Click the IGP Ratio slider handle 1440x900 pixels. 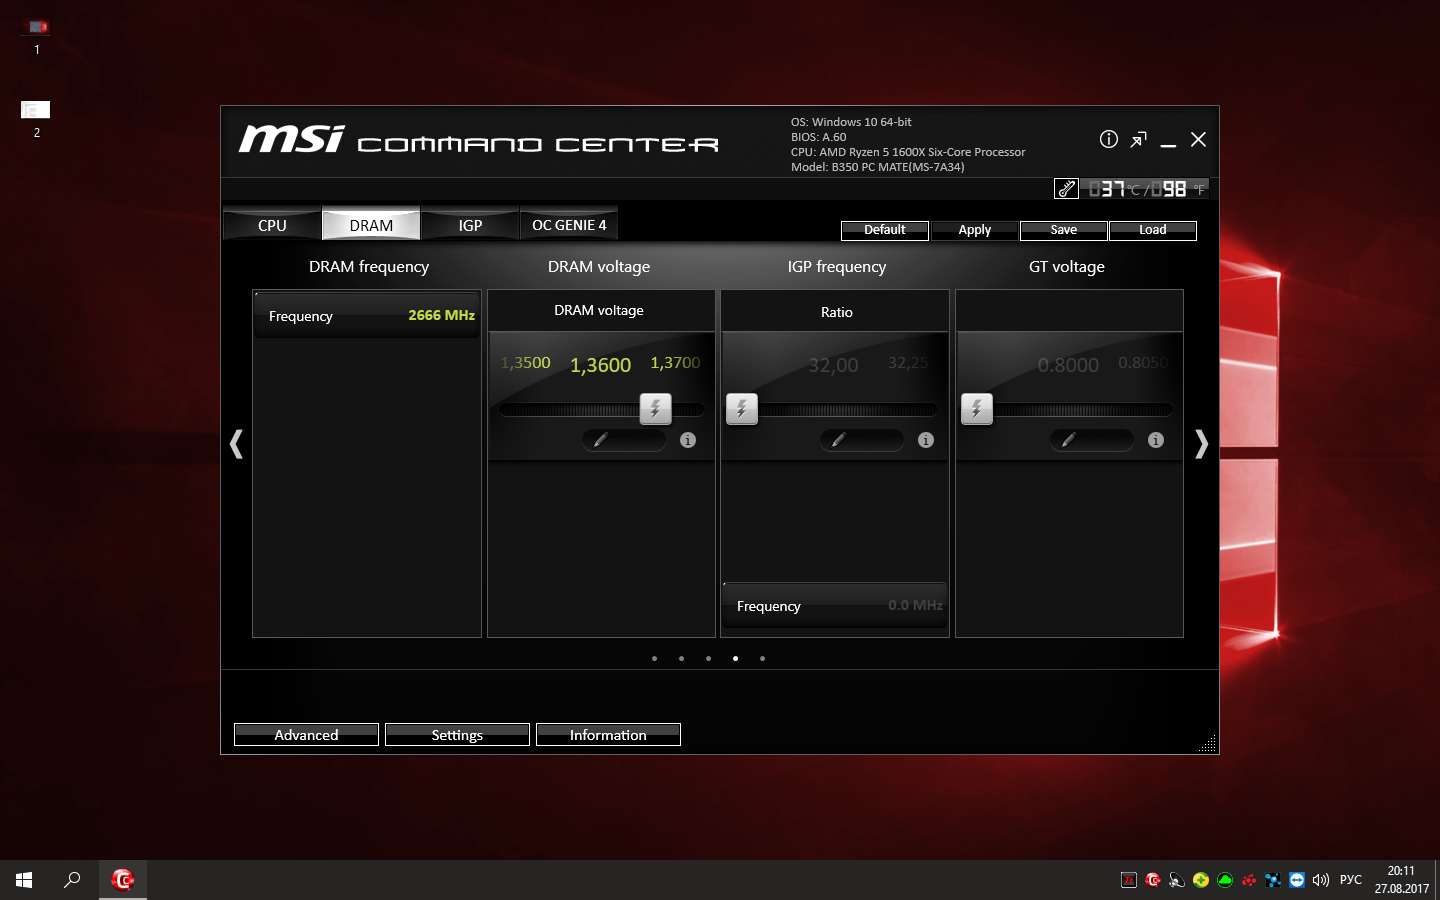742,408
